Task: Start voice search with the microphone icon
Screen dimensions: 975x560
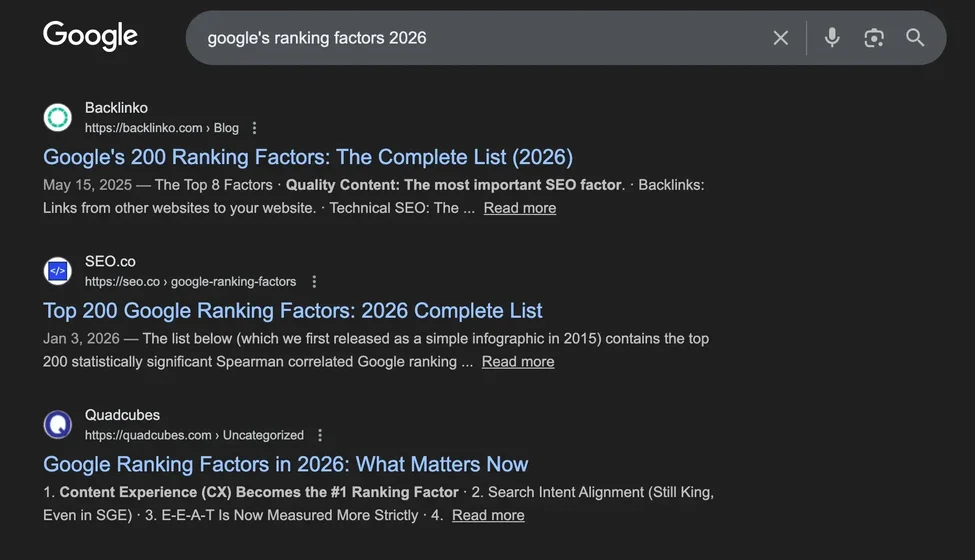Action: [x=832, y=38]
